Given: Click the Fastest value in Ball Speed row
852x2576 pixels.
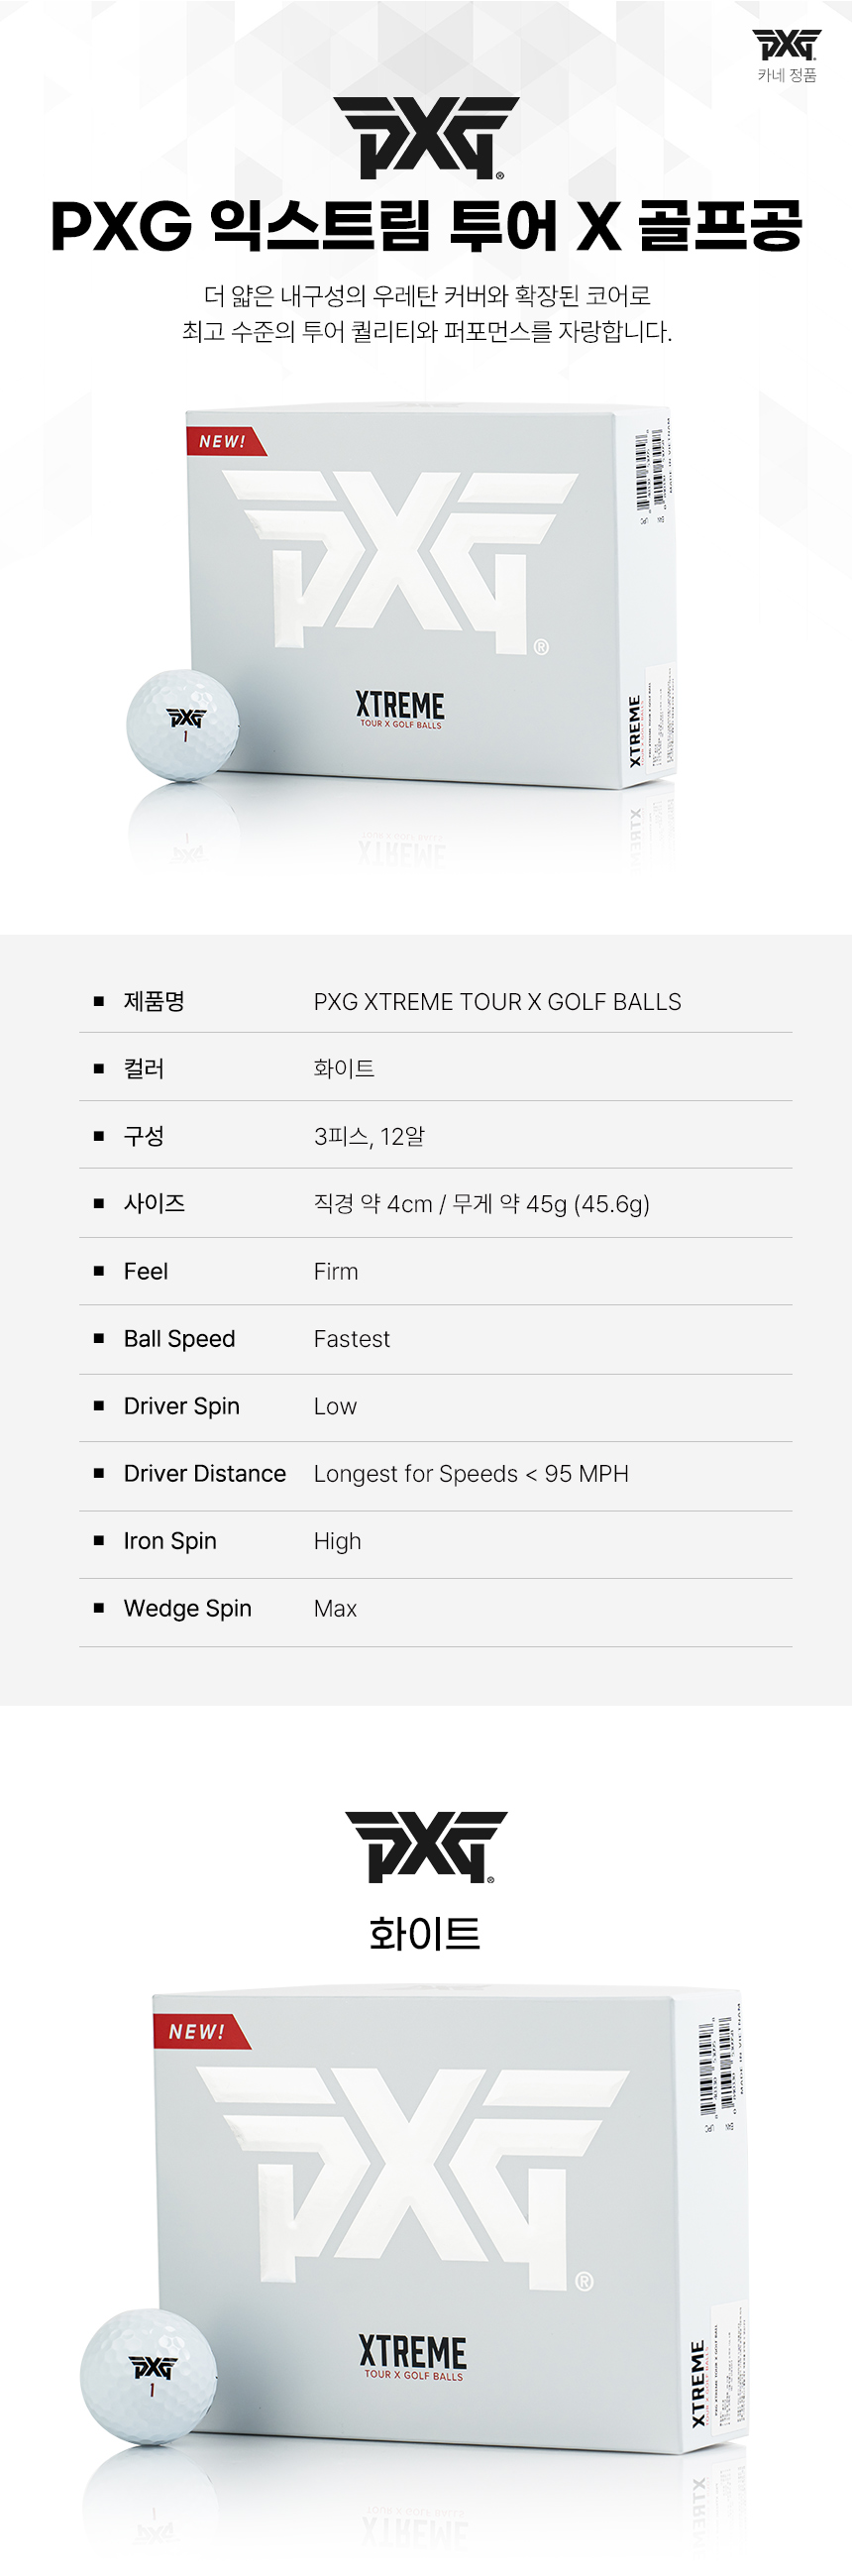Looking at the screenshot, I should tap(351, 1339).
